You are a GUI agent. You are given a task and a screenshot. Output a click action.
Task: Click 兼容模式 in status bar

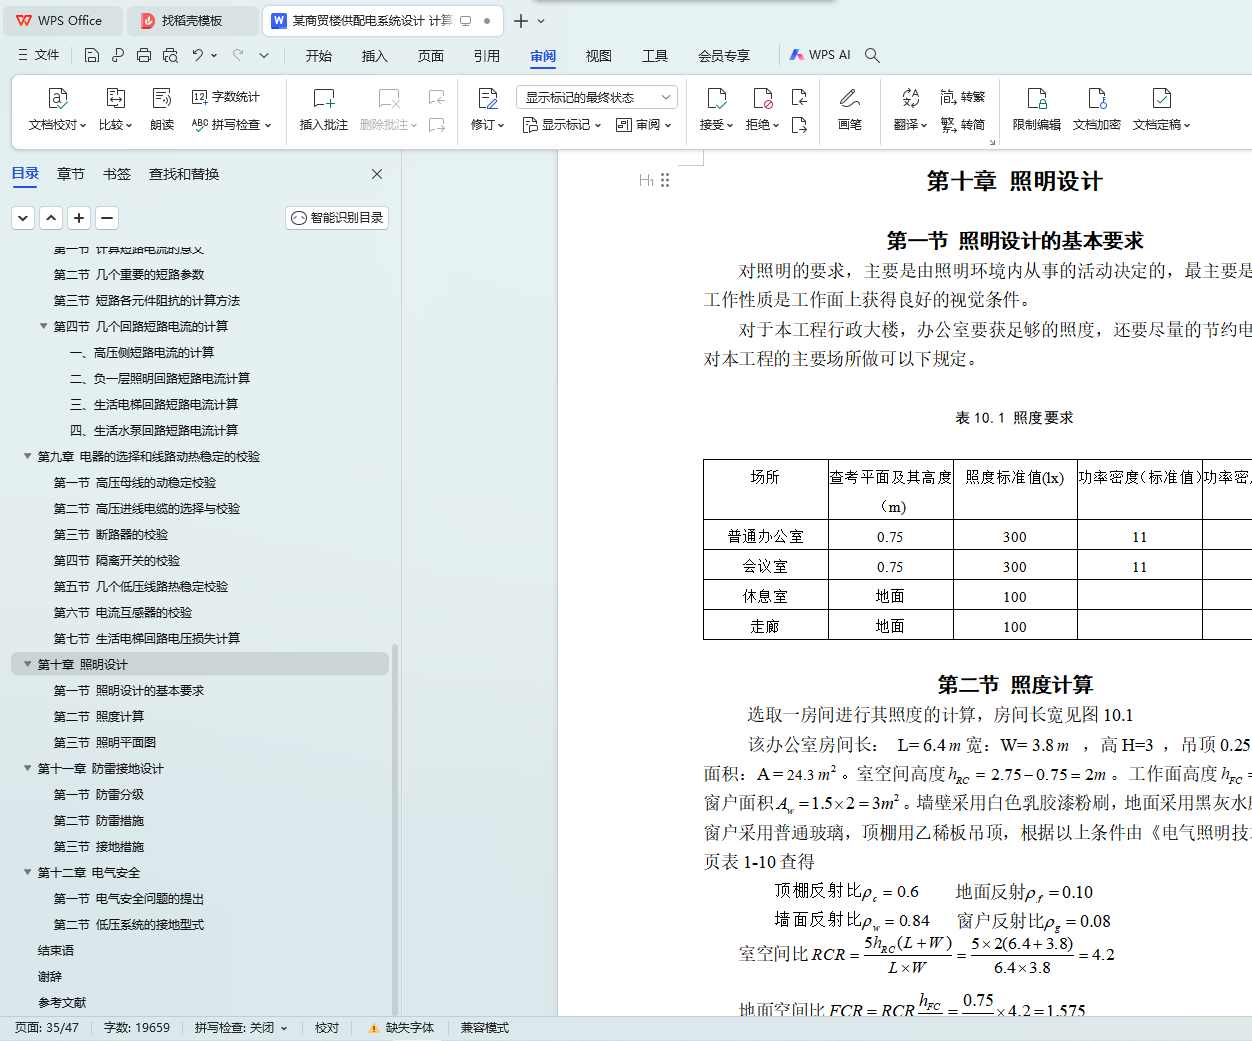[485, 1028]
